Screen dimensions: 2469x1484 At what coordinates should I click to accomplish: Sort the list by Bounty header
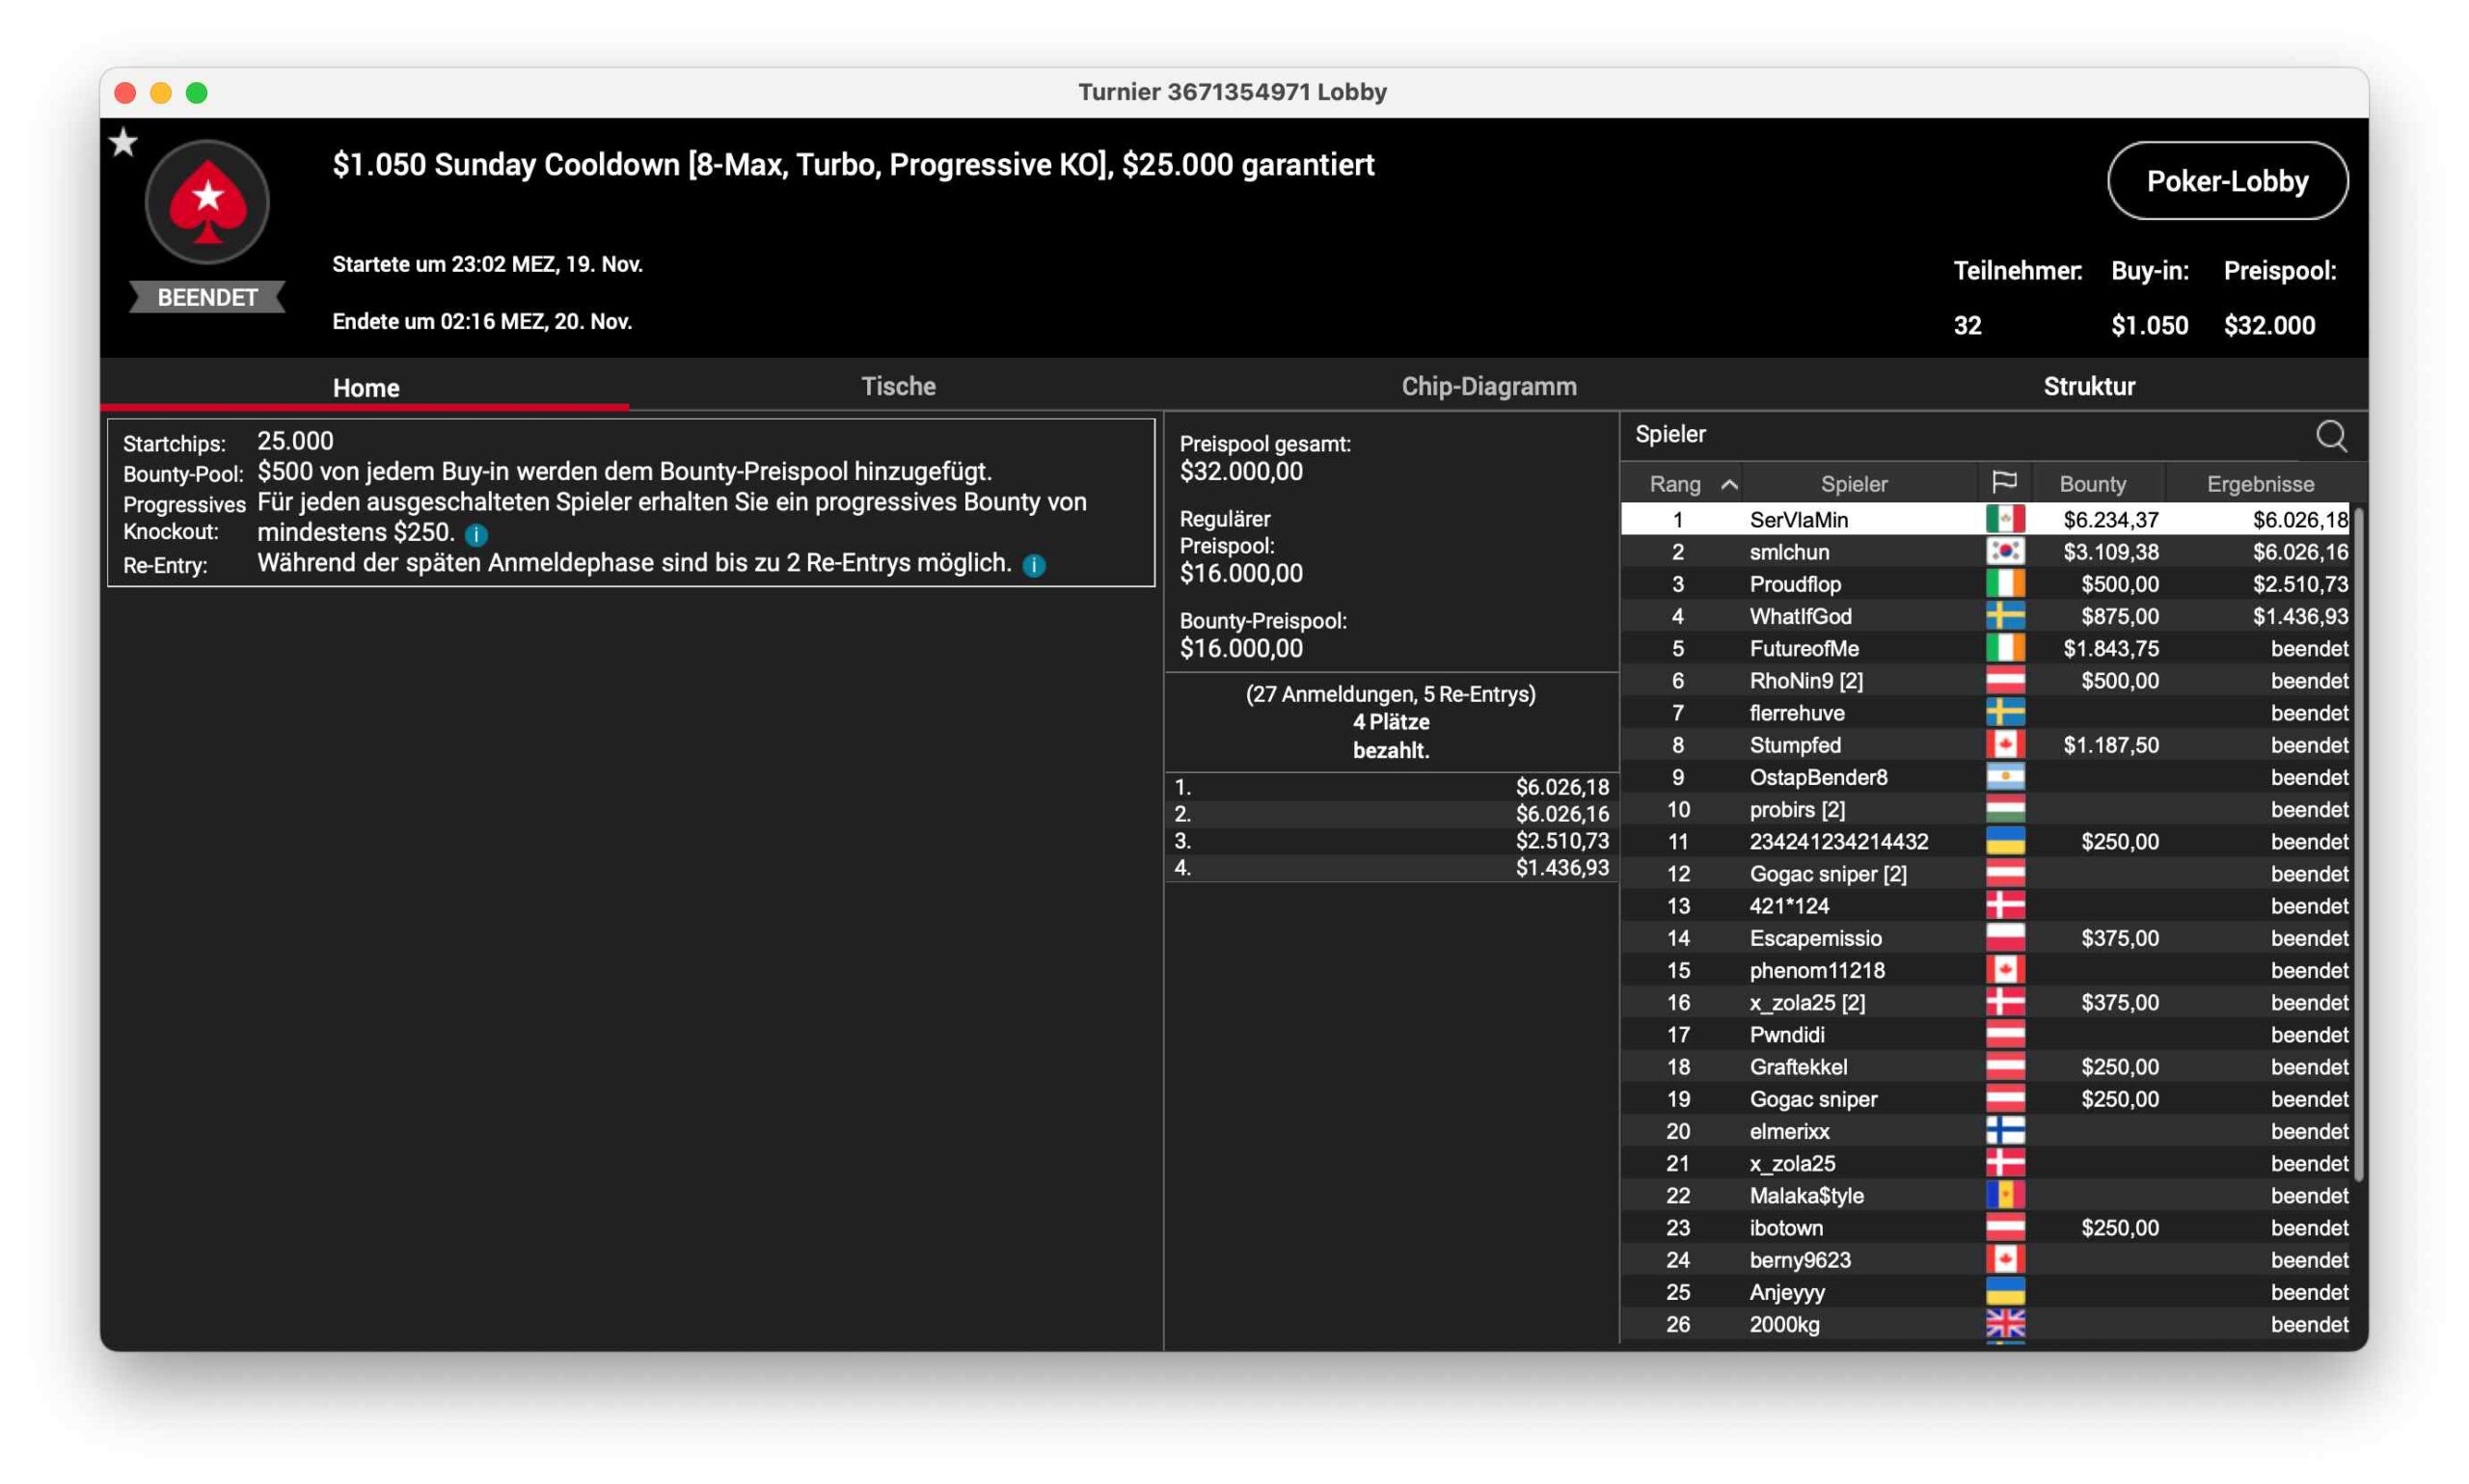(x=2092, y=484)
